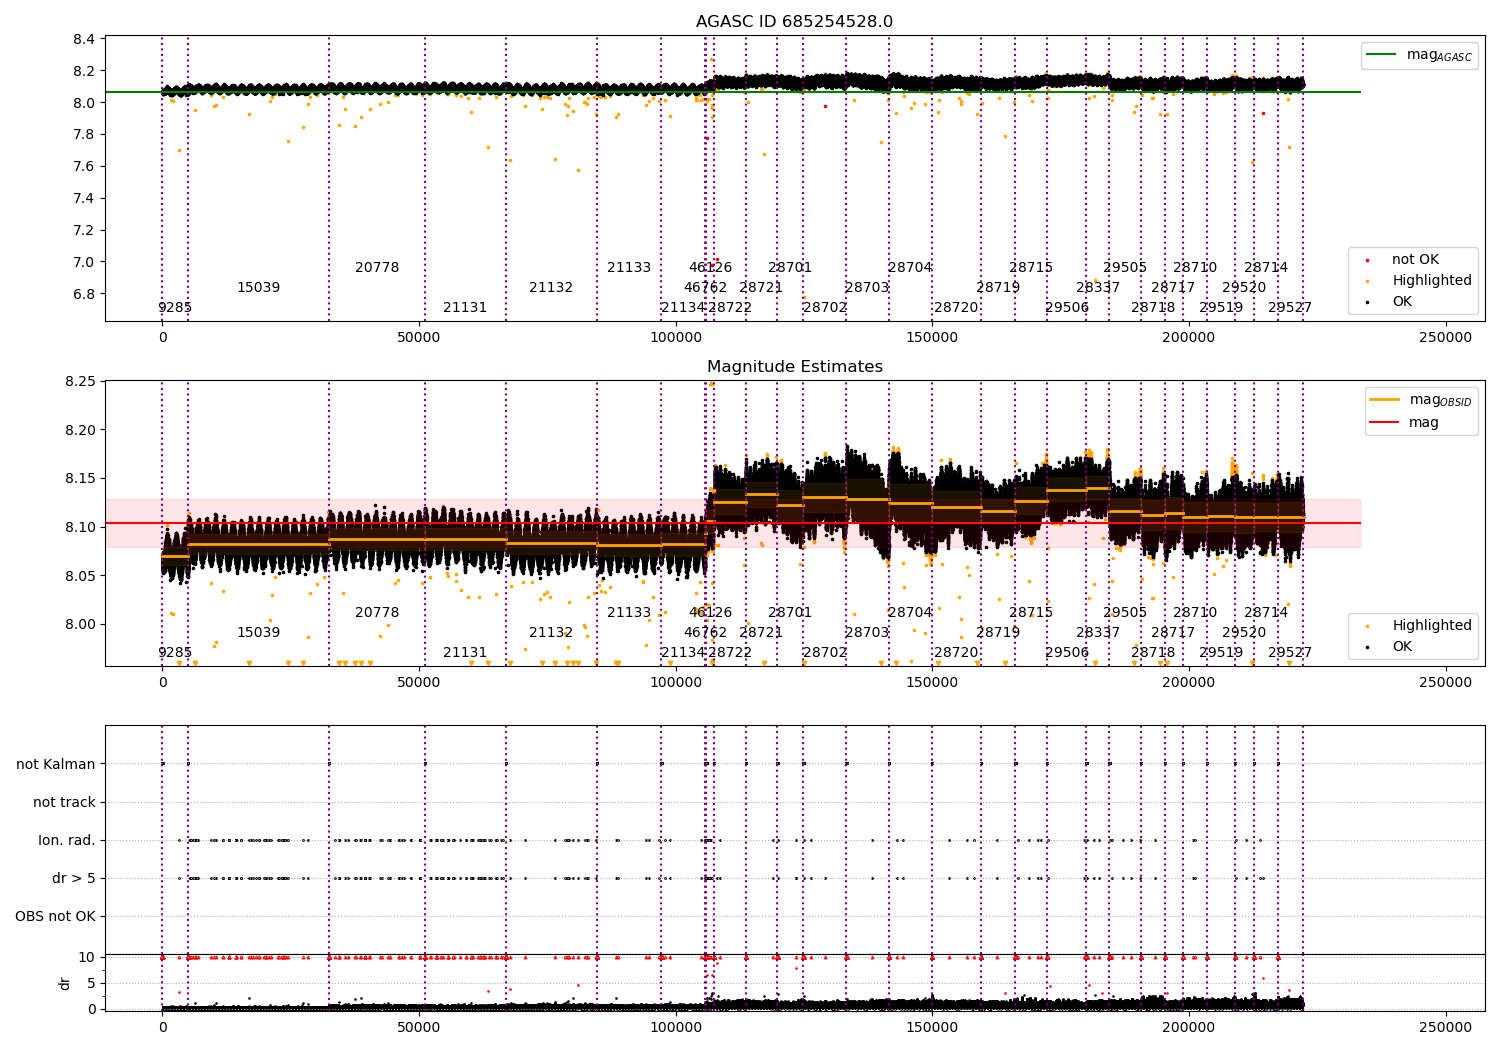Click the title 'AGASC ID 685254528.0'
This screenshot has height=1050, width=1500.
coord(794,22)
